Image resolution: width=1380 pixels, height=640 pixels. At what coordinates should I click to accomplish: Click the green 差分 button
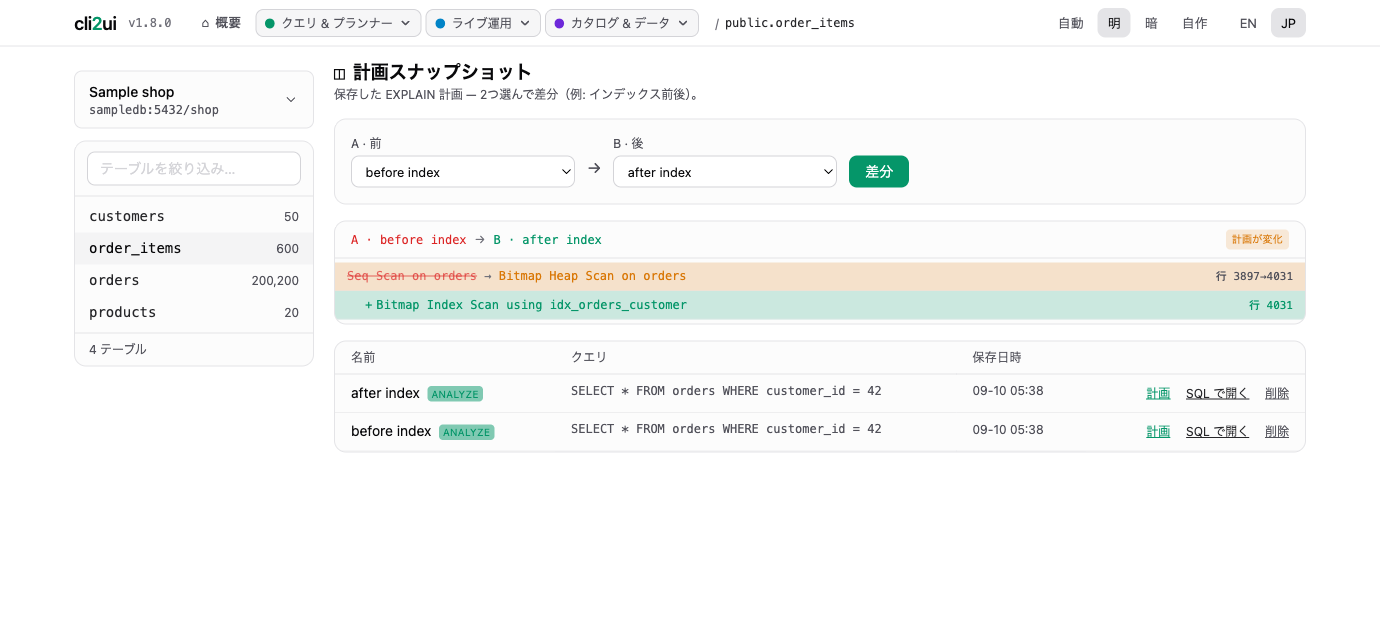pos(879,172)
